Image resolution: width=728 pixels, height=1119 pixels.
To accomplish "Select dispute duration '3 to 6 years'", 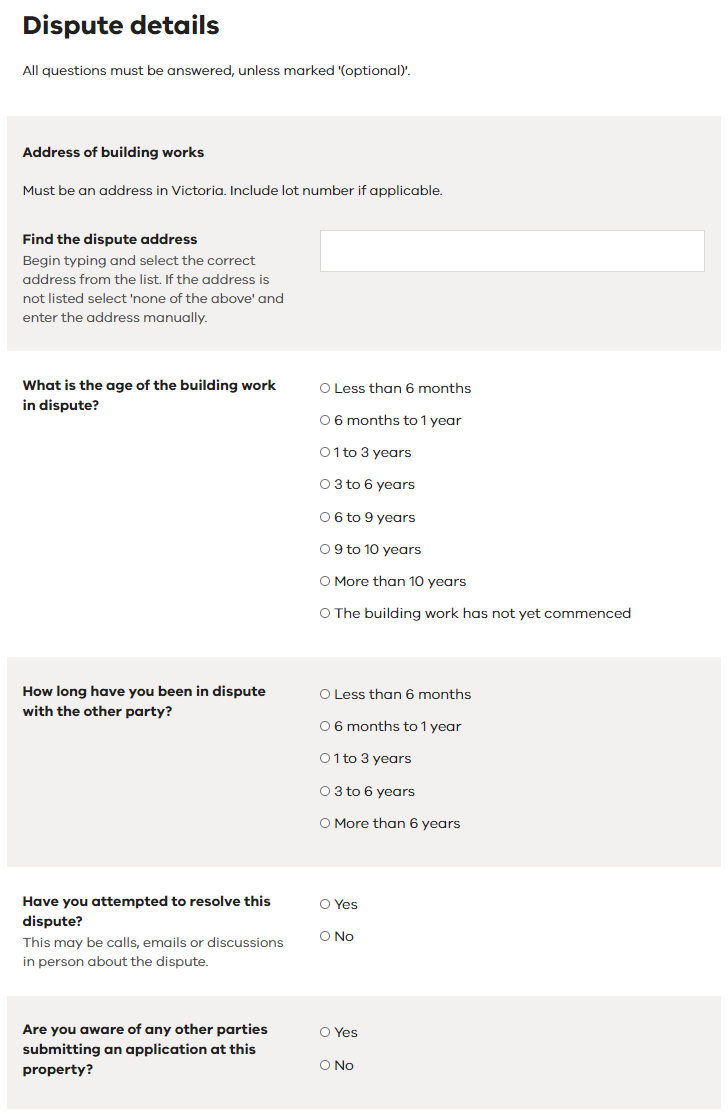I will [325, 791].
